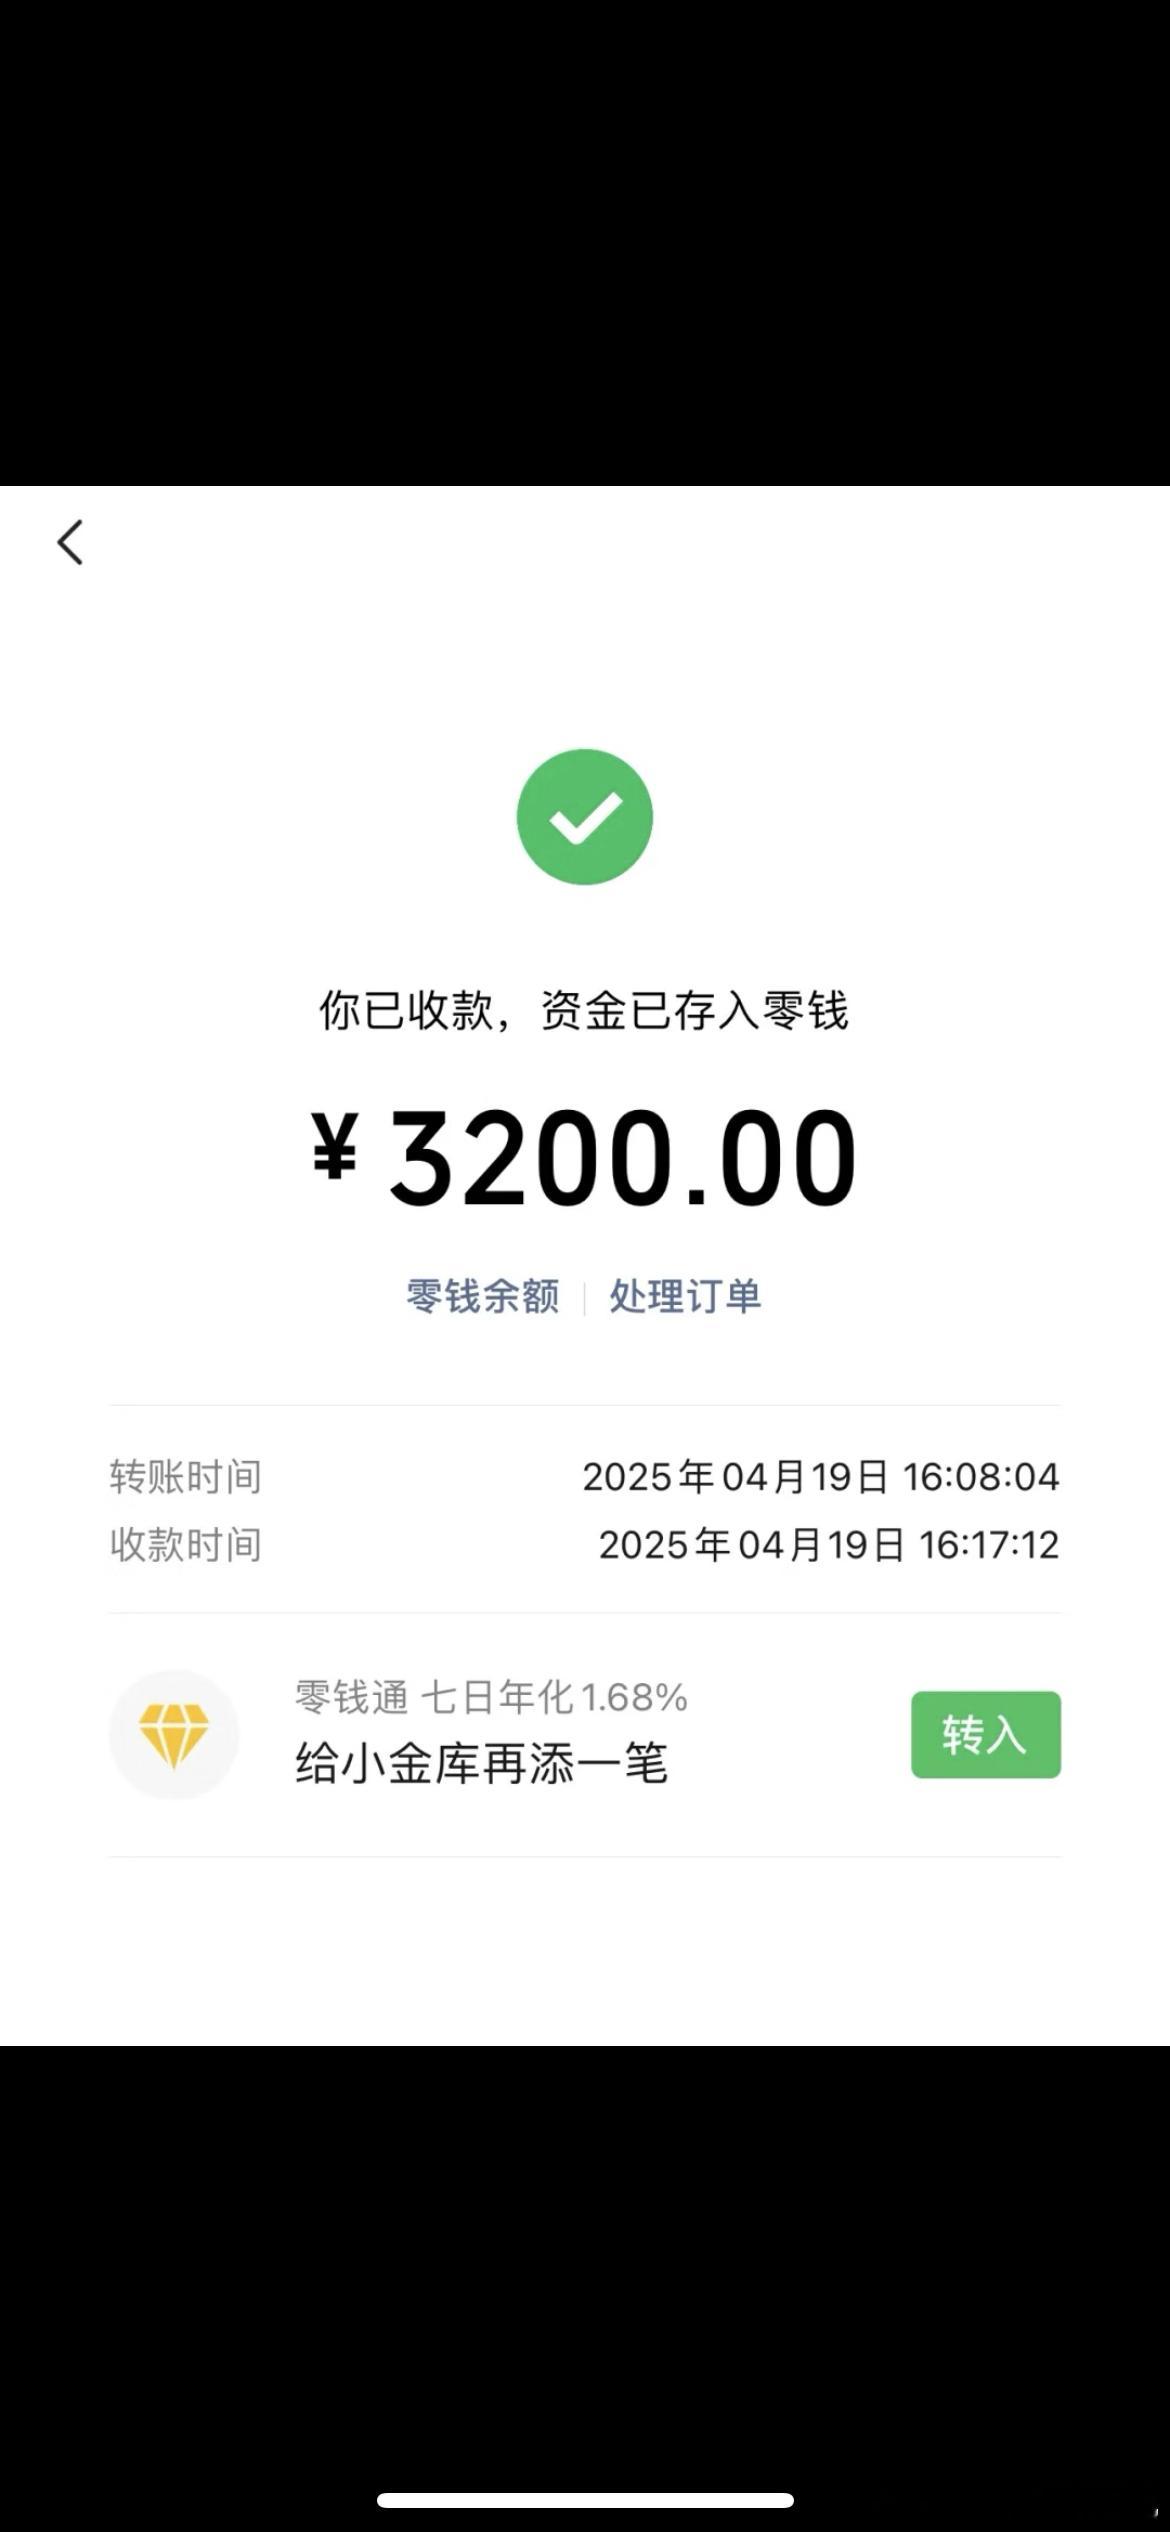Open the 处理订单 link
This screenshot has width=1170, height=2532.
click(686, 1296)
